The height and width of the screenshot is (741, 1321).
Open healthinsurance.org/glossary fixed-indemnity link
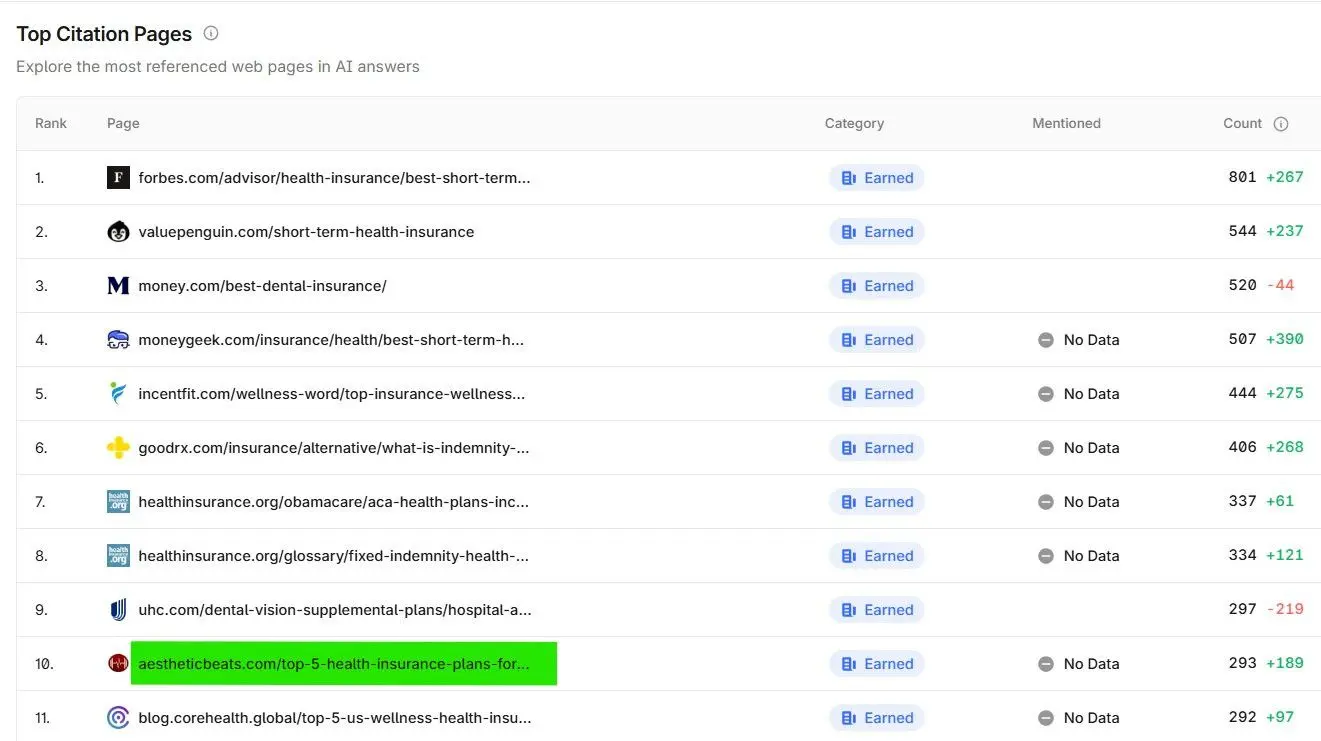[334, 556]
